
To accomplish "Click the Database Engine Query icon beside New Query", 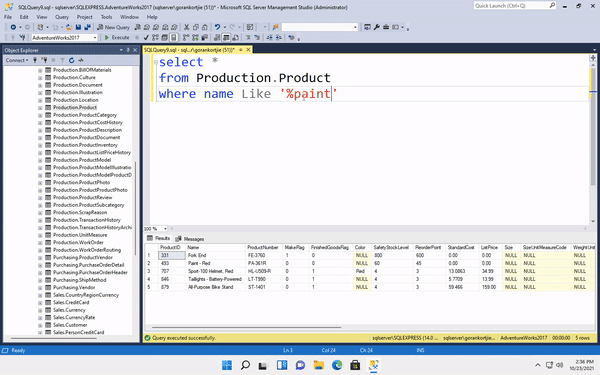I will point(137,27).
